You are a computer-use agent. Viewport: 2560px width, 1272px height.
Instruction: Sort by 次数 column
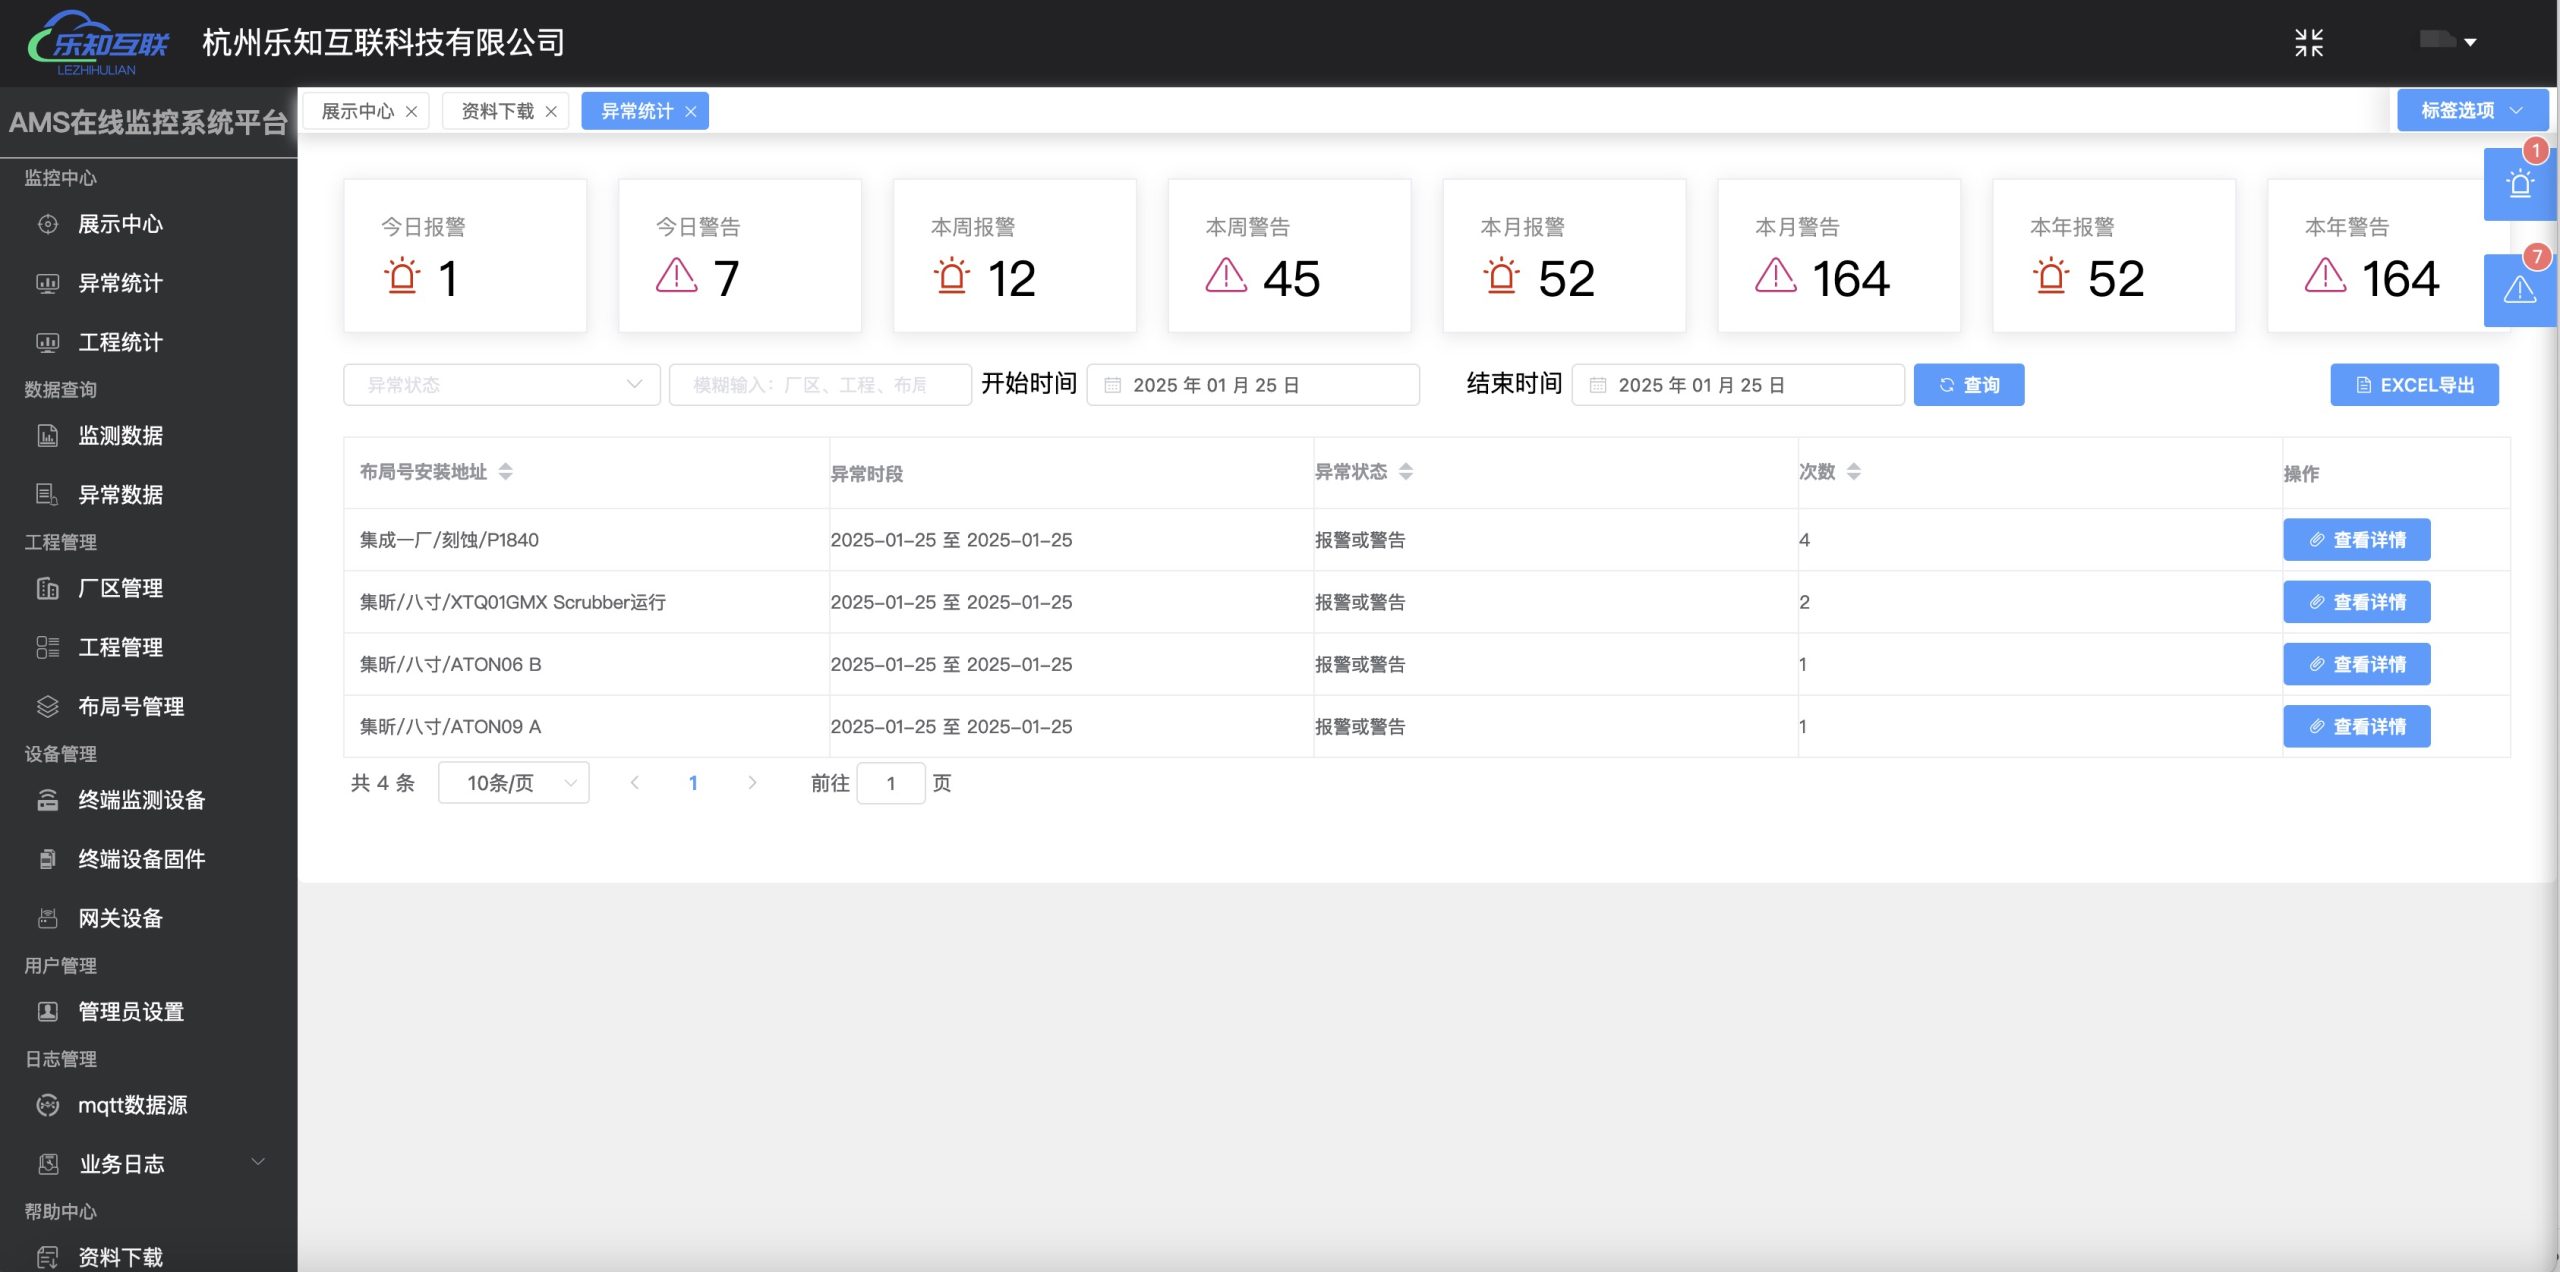click(1854, 472)
